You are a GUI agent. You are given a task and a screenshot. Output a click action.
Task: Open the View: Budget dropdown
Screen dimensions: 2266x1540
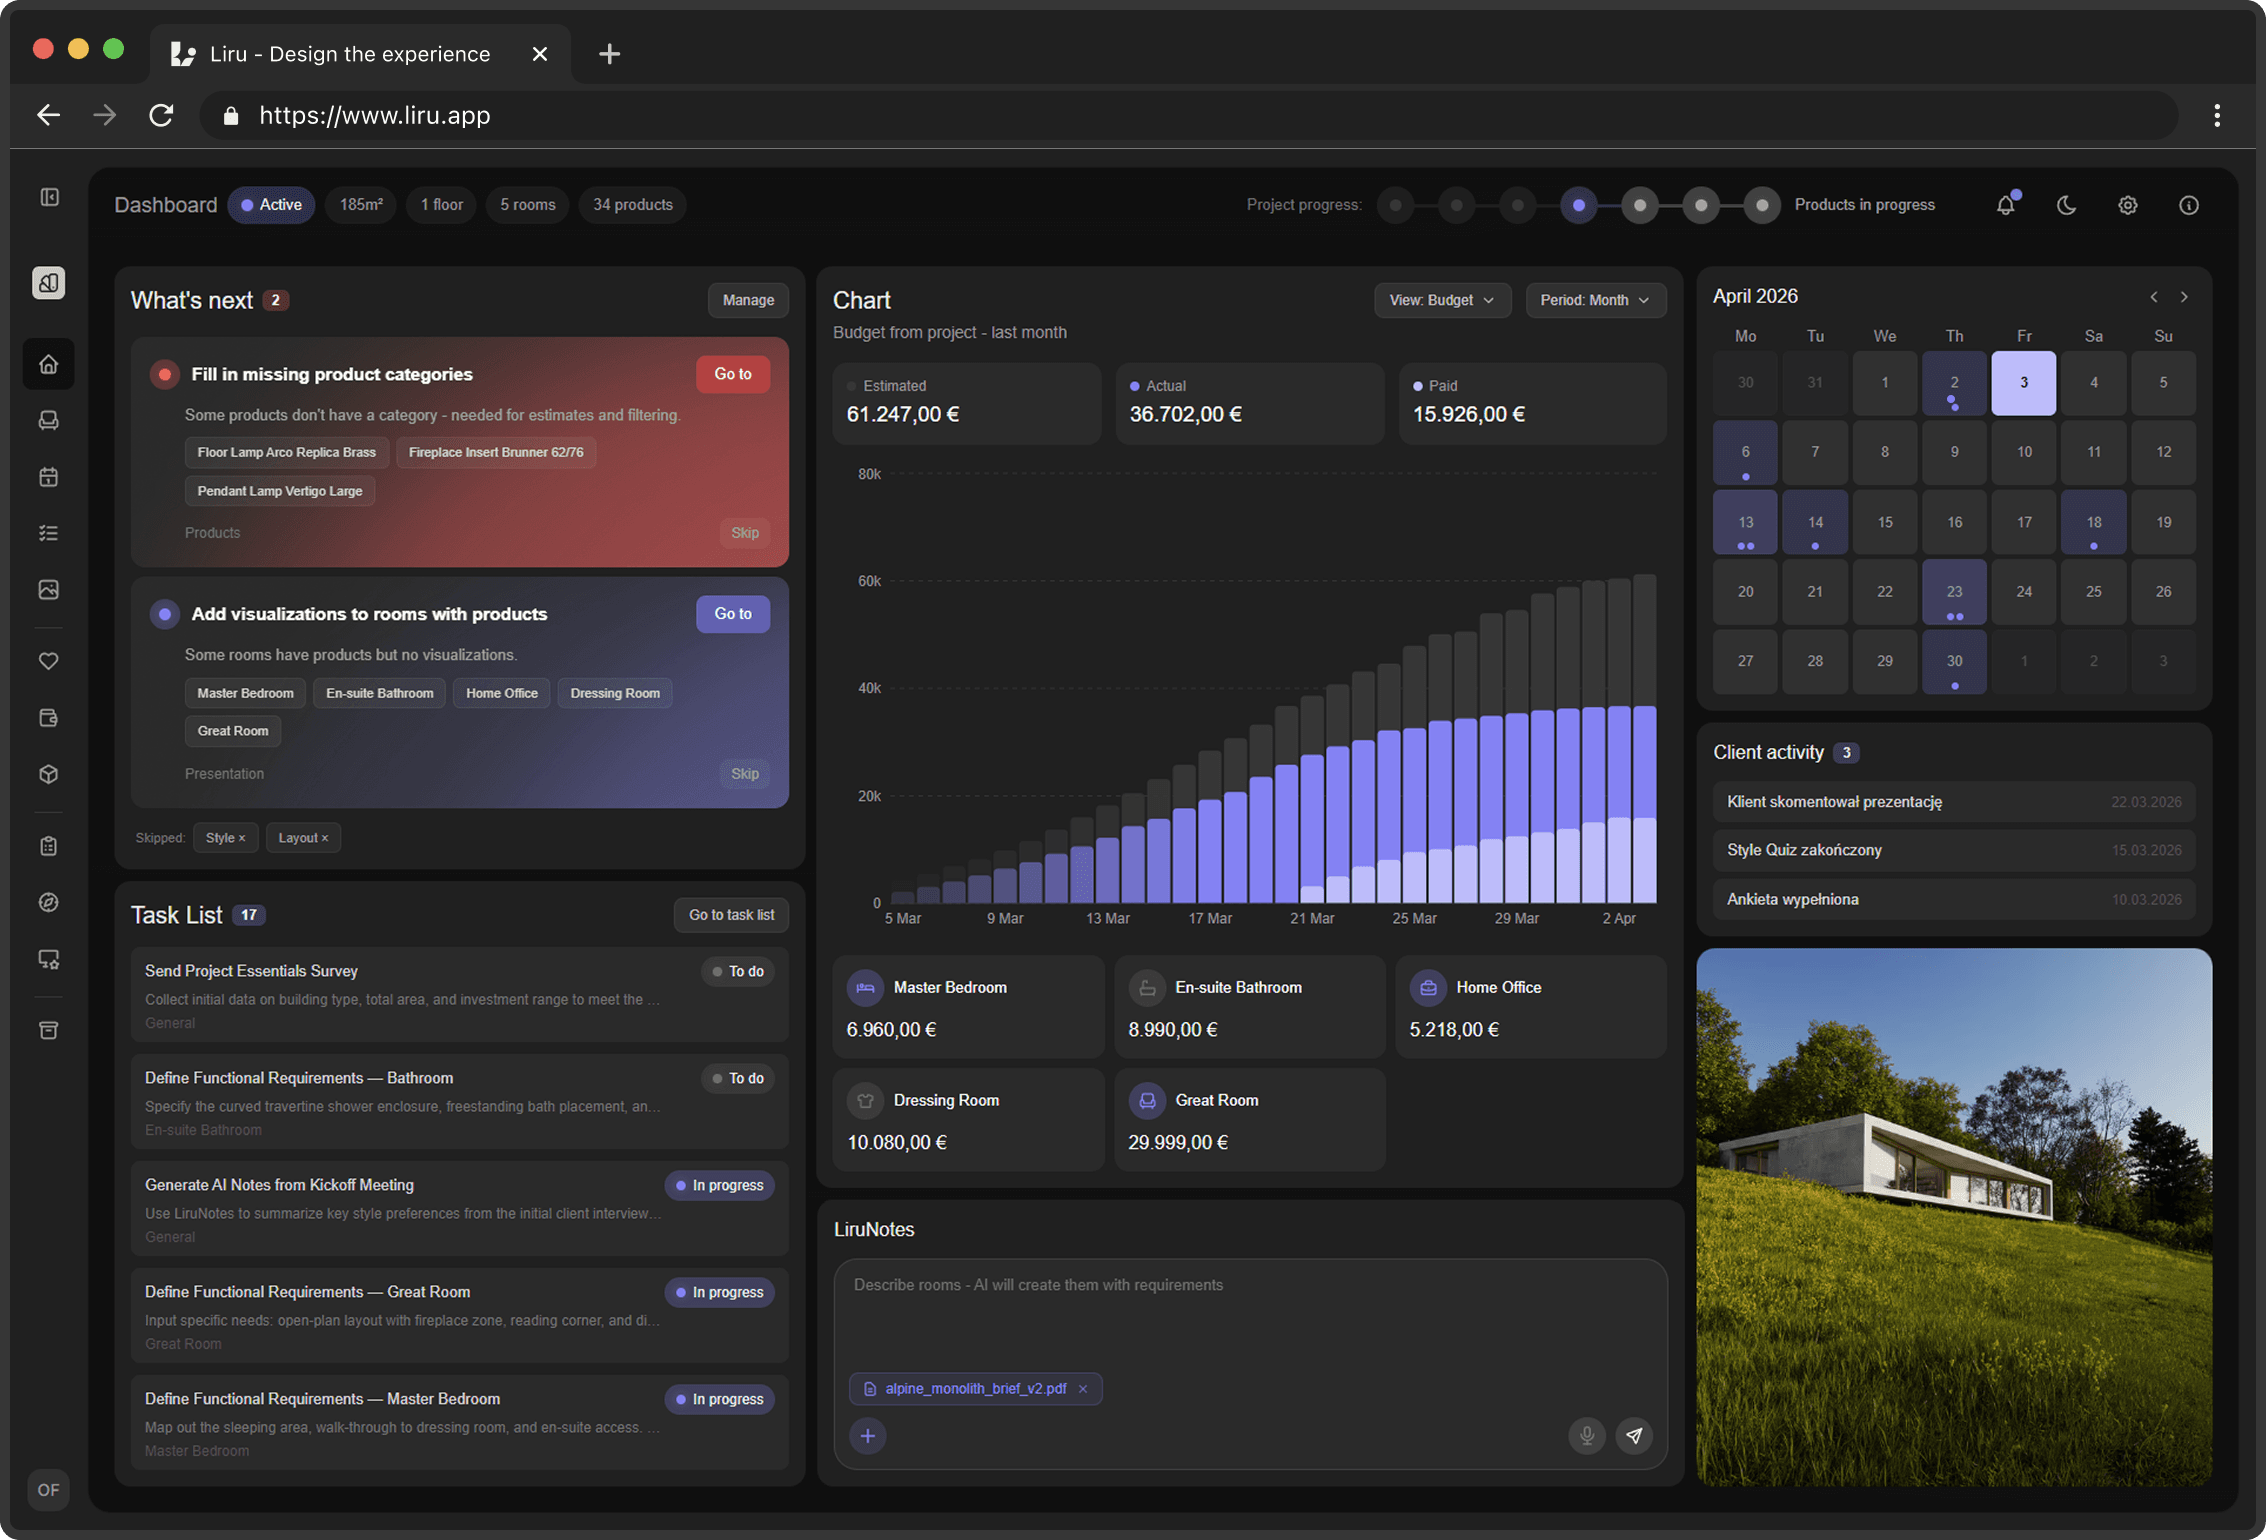click(x=1442, y=300)
